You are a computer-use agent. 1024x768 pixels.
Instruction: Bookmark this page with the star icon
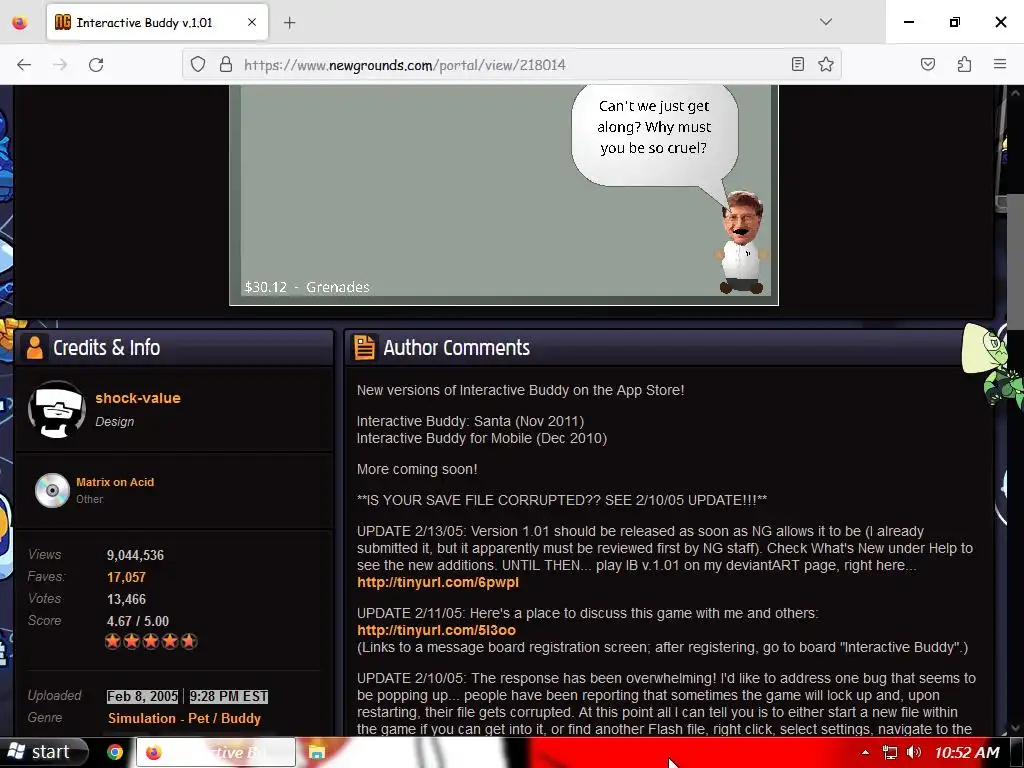826,64
